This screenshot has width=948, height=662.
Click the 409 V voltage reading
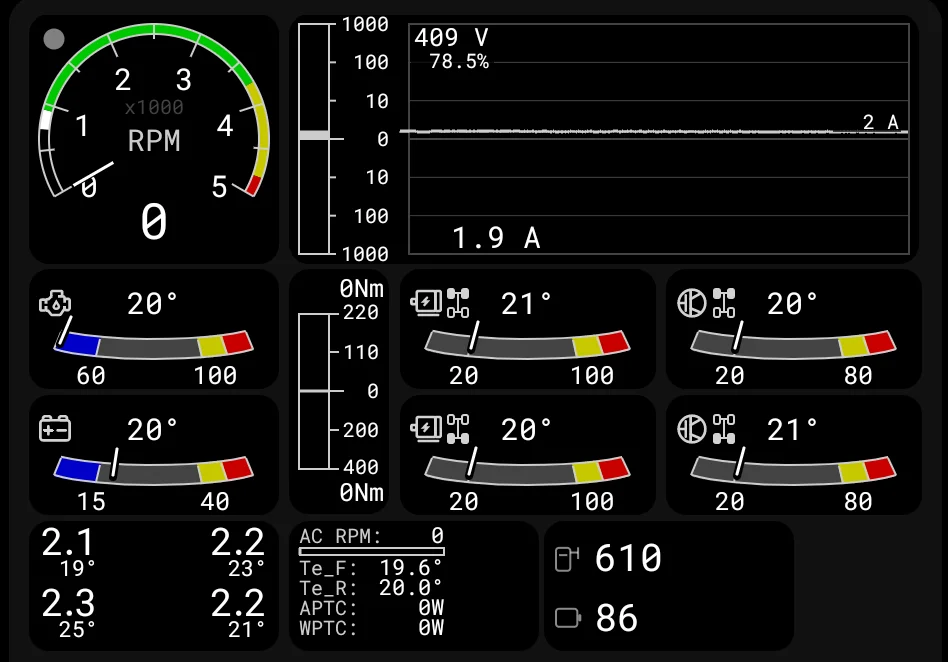(451, 38)
